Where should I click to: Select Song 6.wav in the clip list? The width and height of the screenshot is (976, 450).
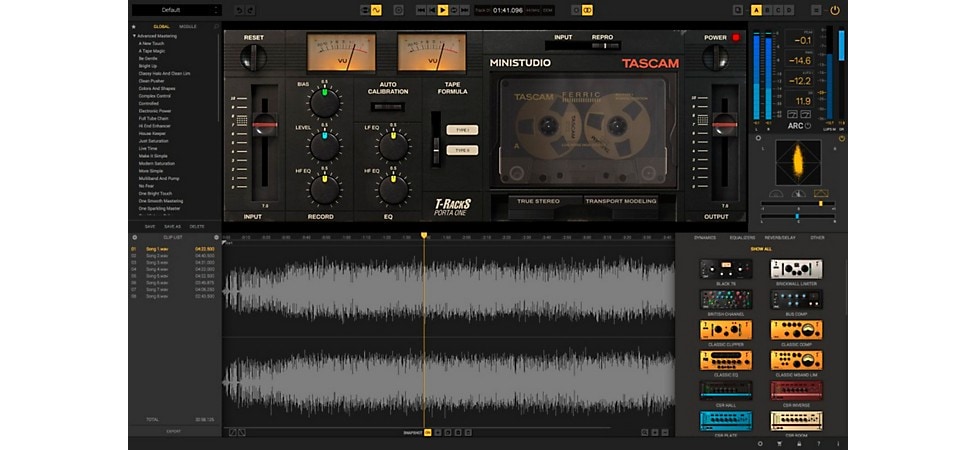click(172, 283)
